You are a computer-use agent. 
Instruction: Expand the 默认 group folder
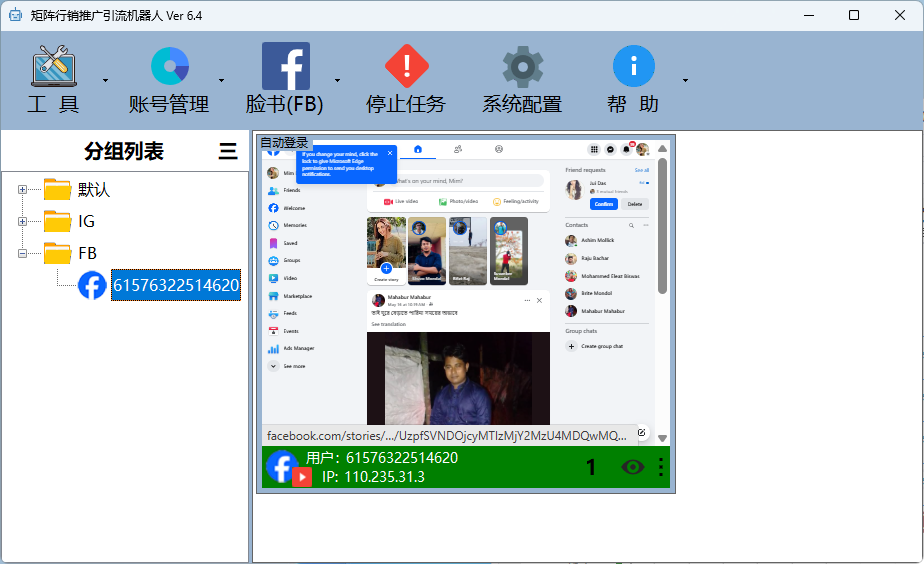click(22, 190)
